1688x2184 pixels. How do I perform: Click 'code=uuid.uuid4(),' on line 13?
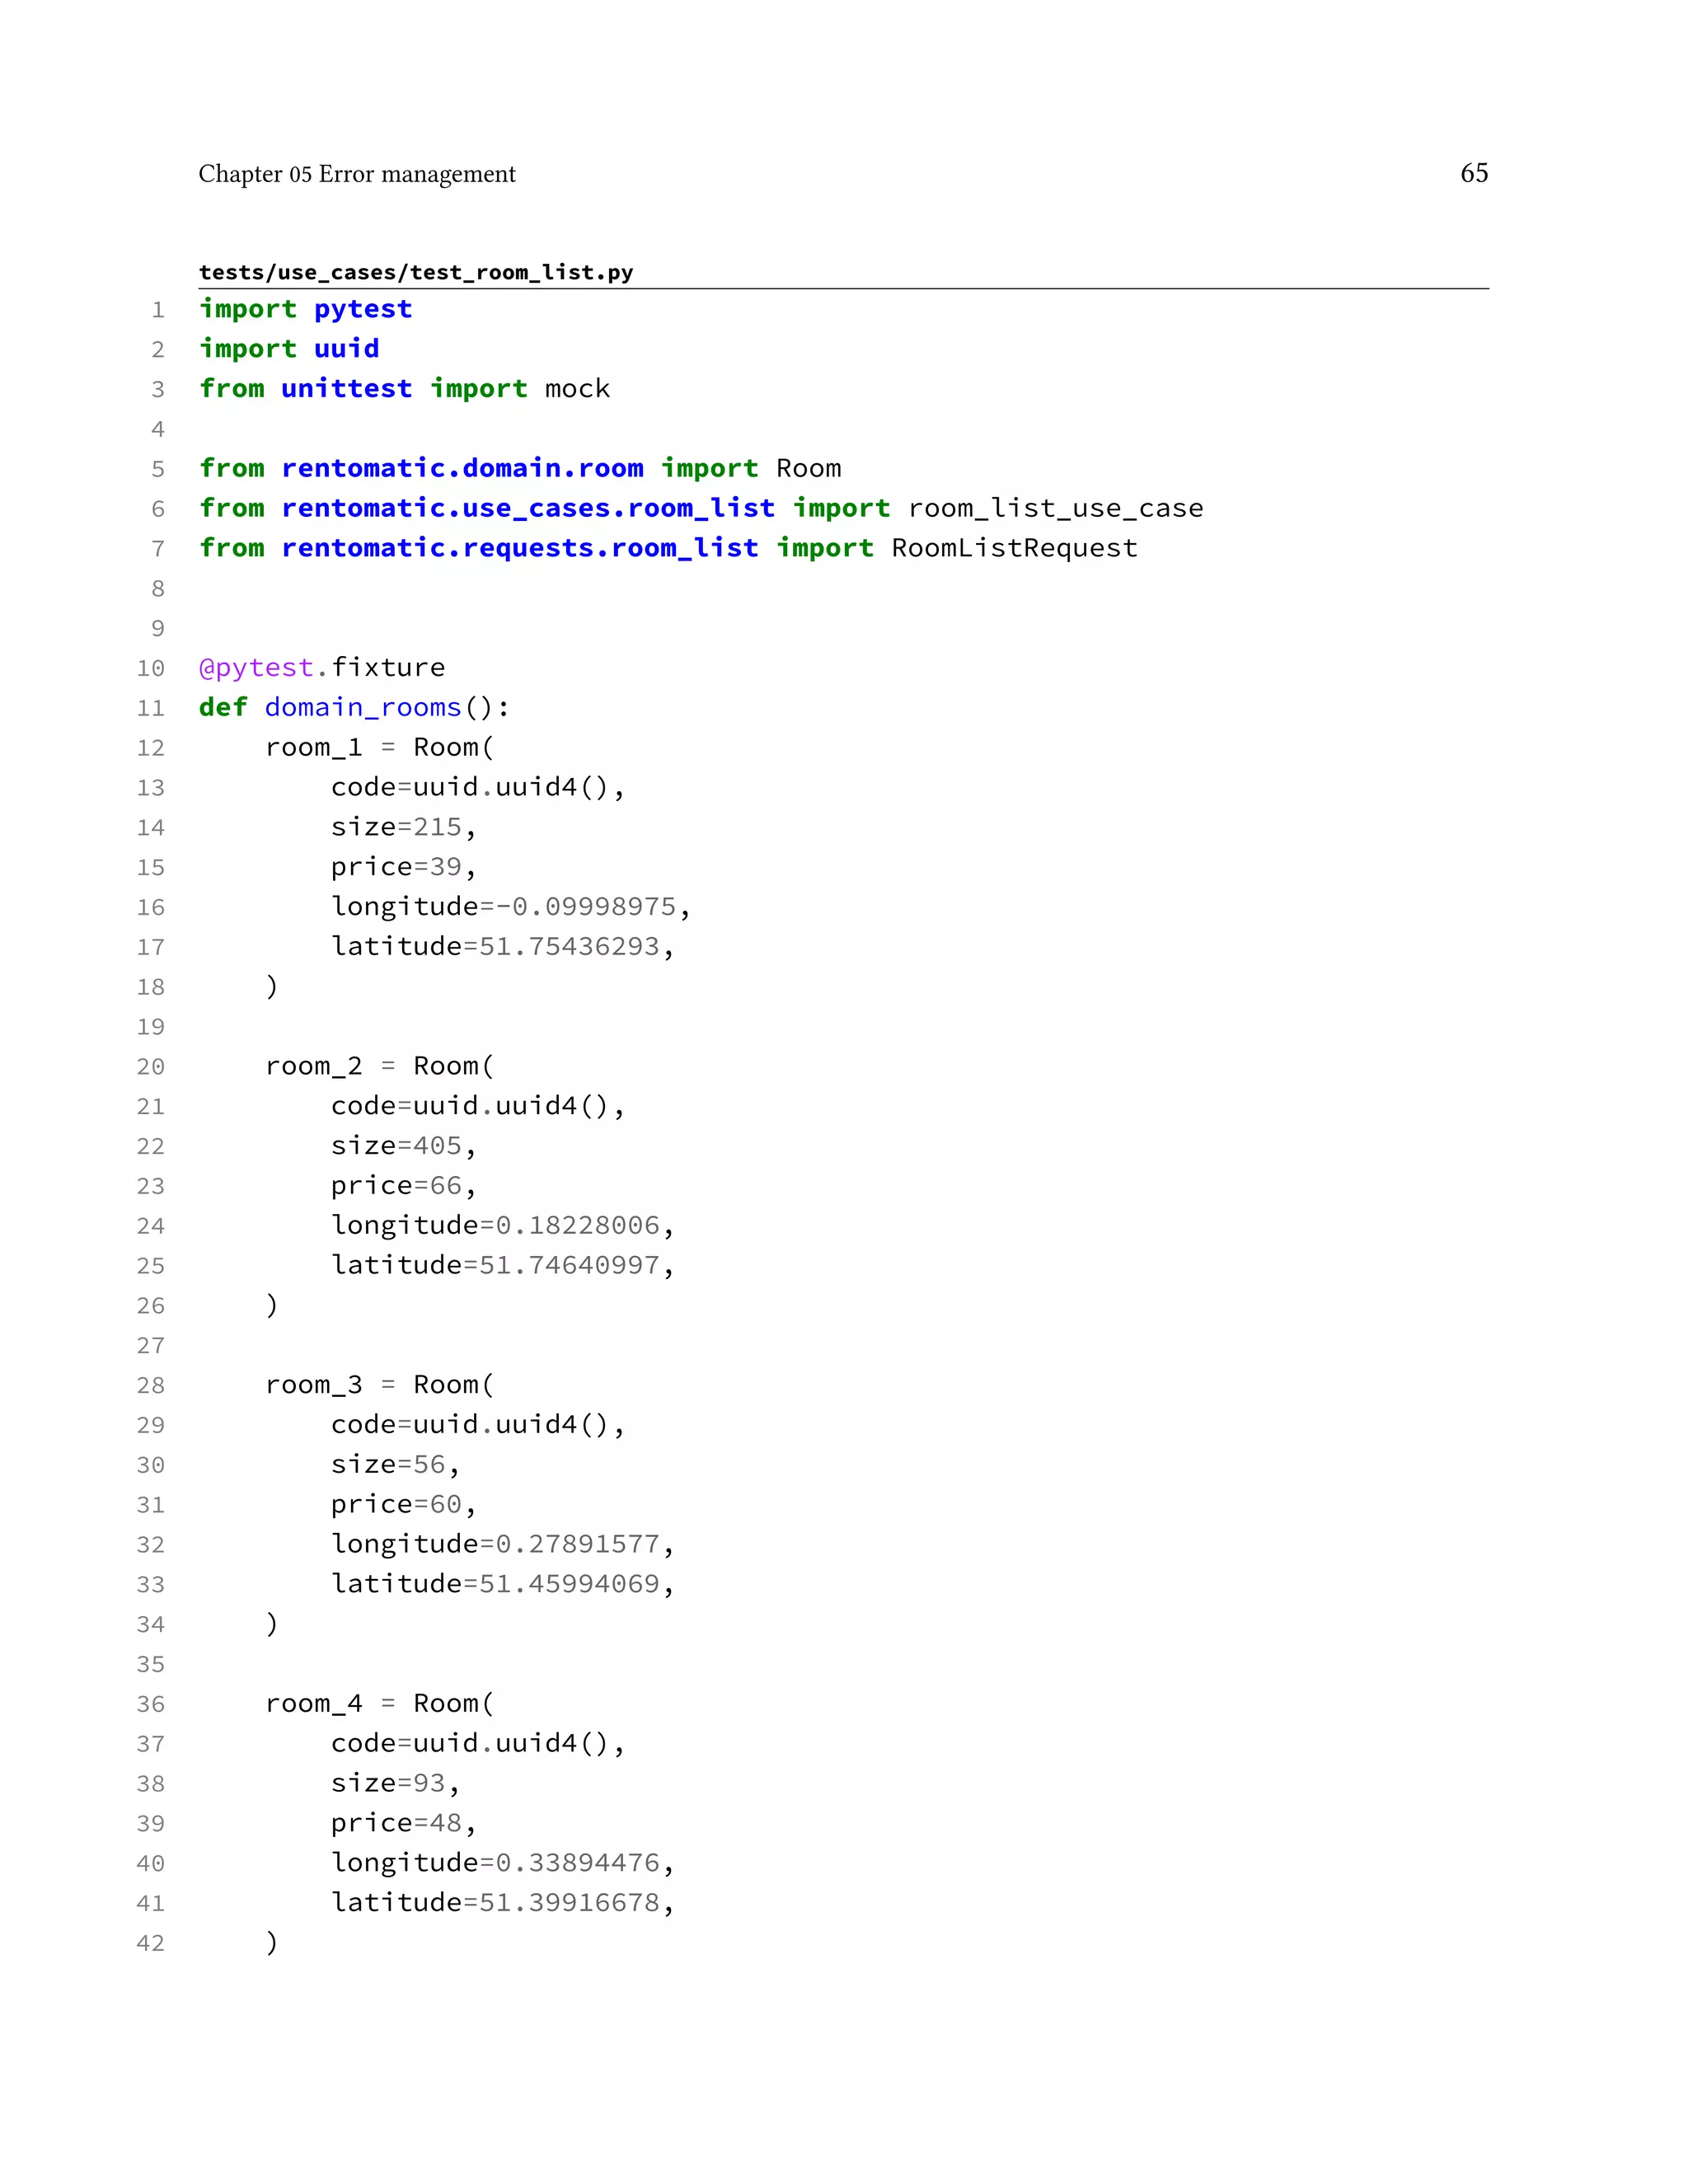[478, 787]
